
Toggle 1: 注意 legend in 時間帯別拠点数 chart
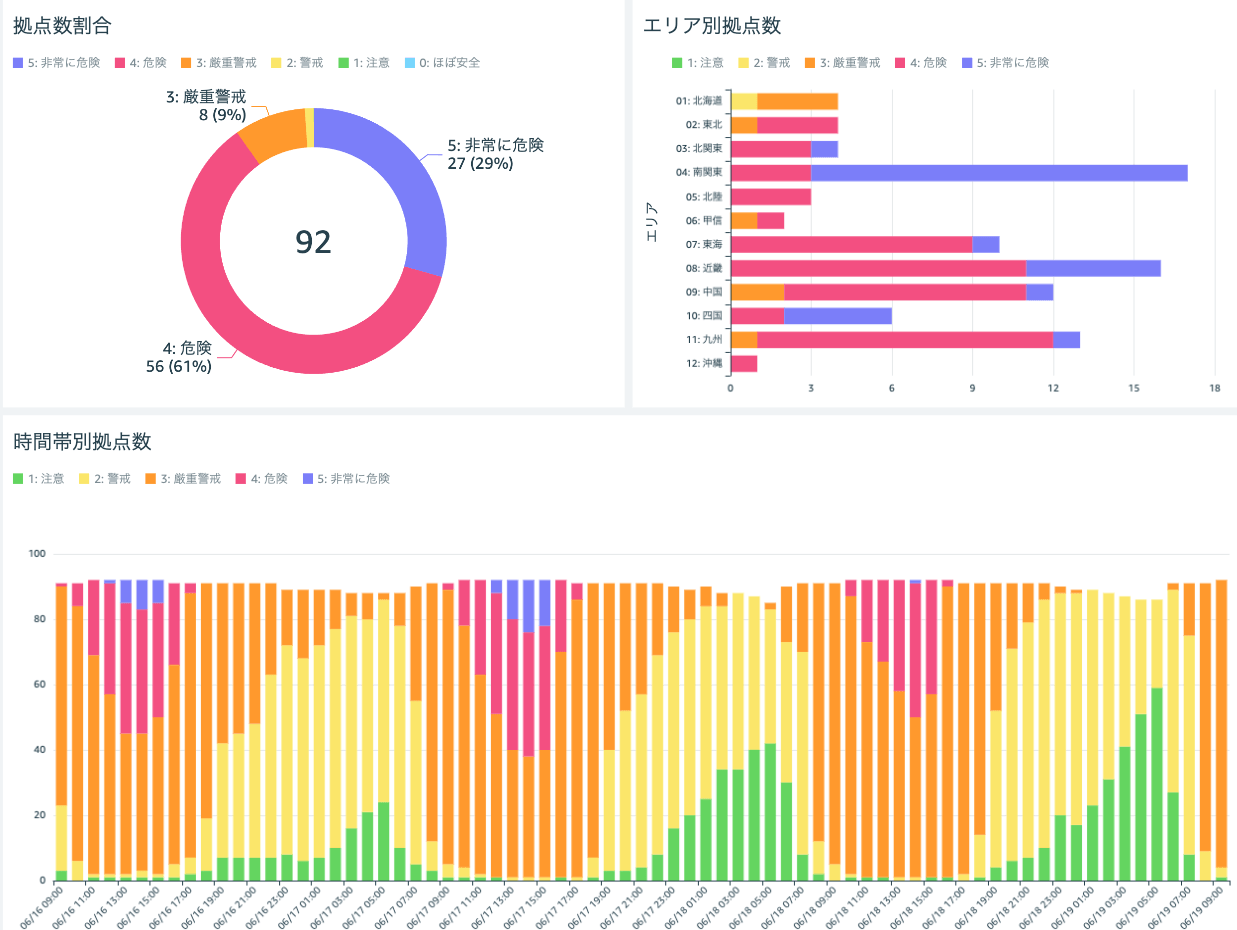(x=39, y=479)
